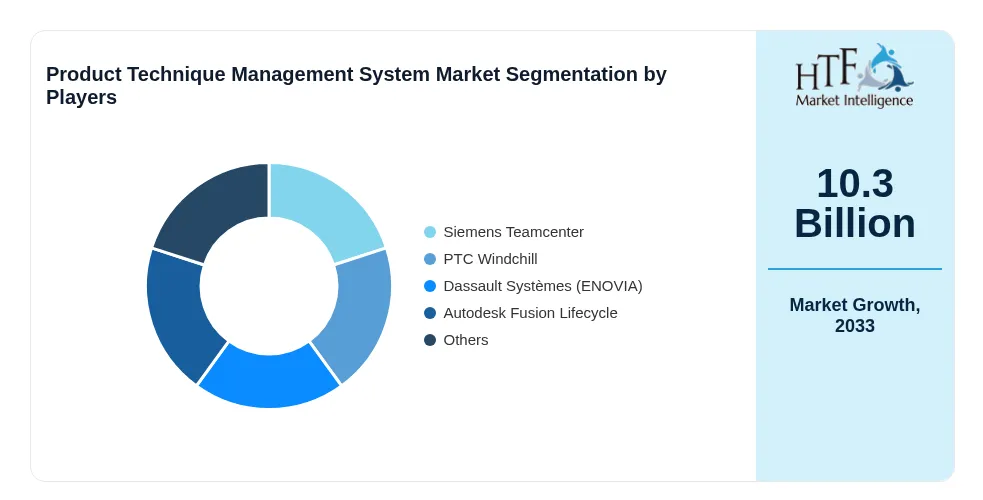Click the Siemens Teamcenter legend dot
Screen dimensions: 983x500
(430, 232)
